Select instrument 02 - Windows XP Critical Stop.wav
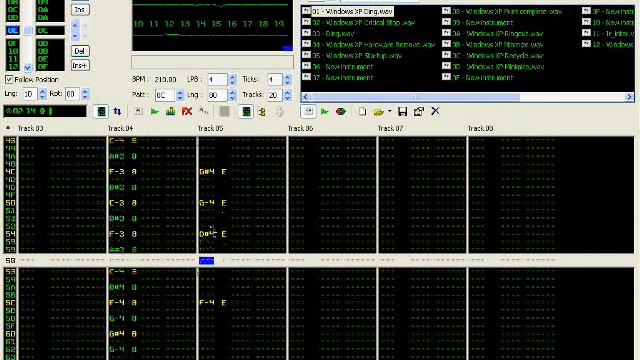Screen dimensions: 640x360 pyautogui.click(x=363, y=22)
